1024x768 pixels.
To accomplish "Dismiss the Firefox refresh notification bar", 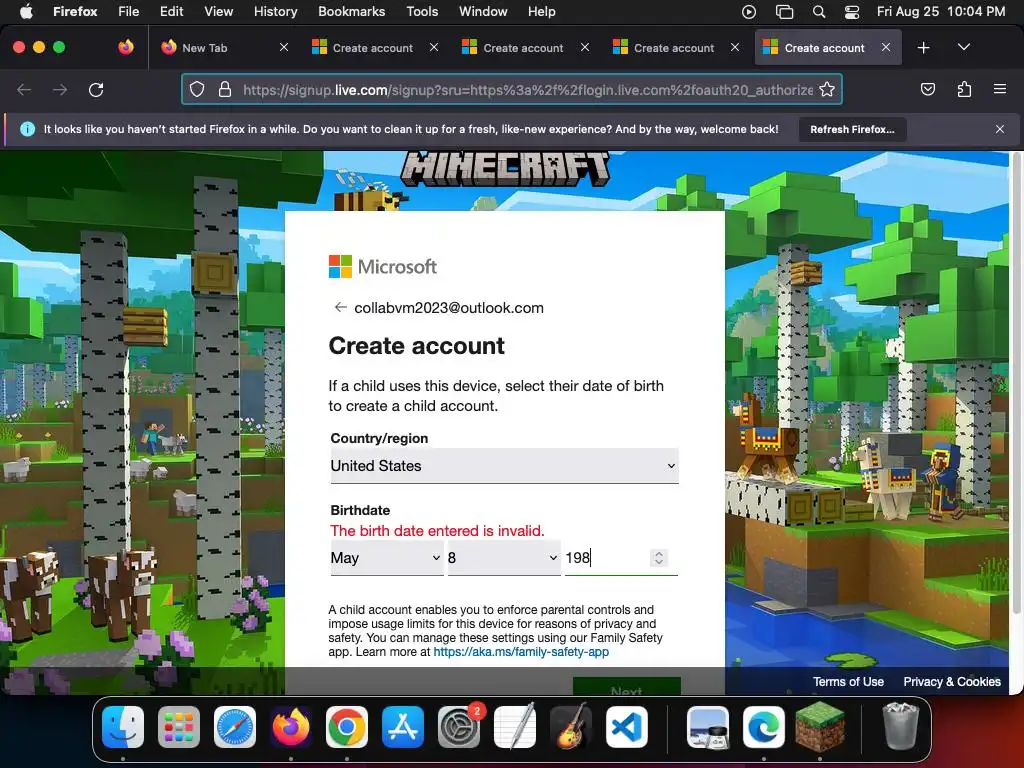I will pyautogui.click(x=999, y=129).
